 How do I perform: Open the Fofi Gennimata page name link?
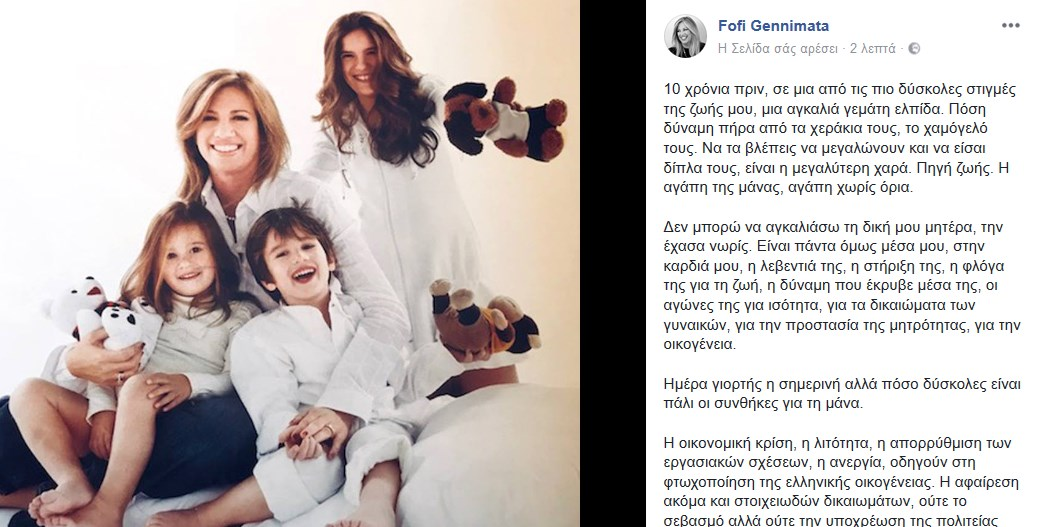click(x=773, y=26)
